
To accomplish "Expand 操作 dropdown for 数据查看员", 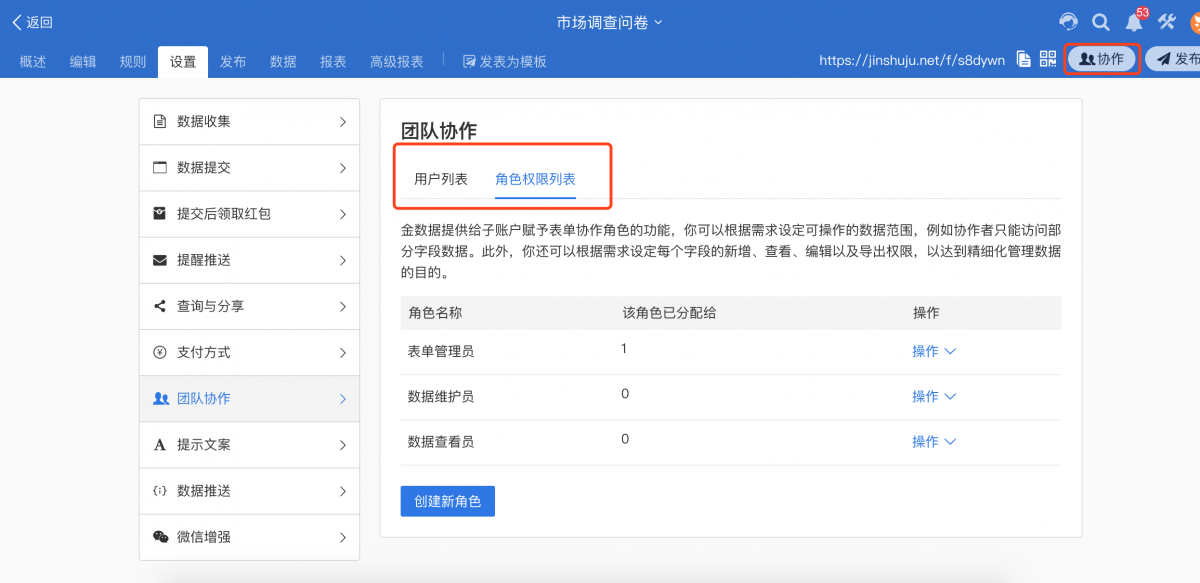I will tap(934, 441).
